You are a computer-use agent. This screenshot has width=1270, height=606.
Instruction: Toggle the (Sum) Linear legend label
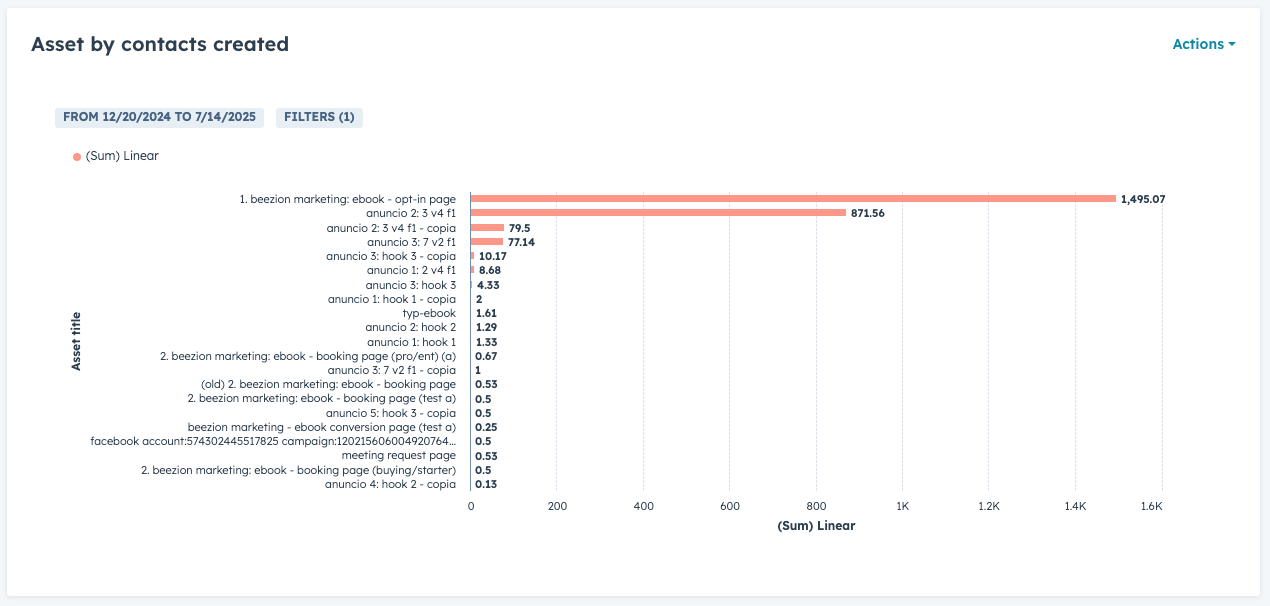[122, 156]
